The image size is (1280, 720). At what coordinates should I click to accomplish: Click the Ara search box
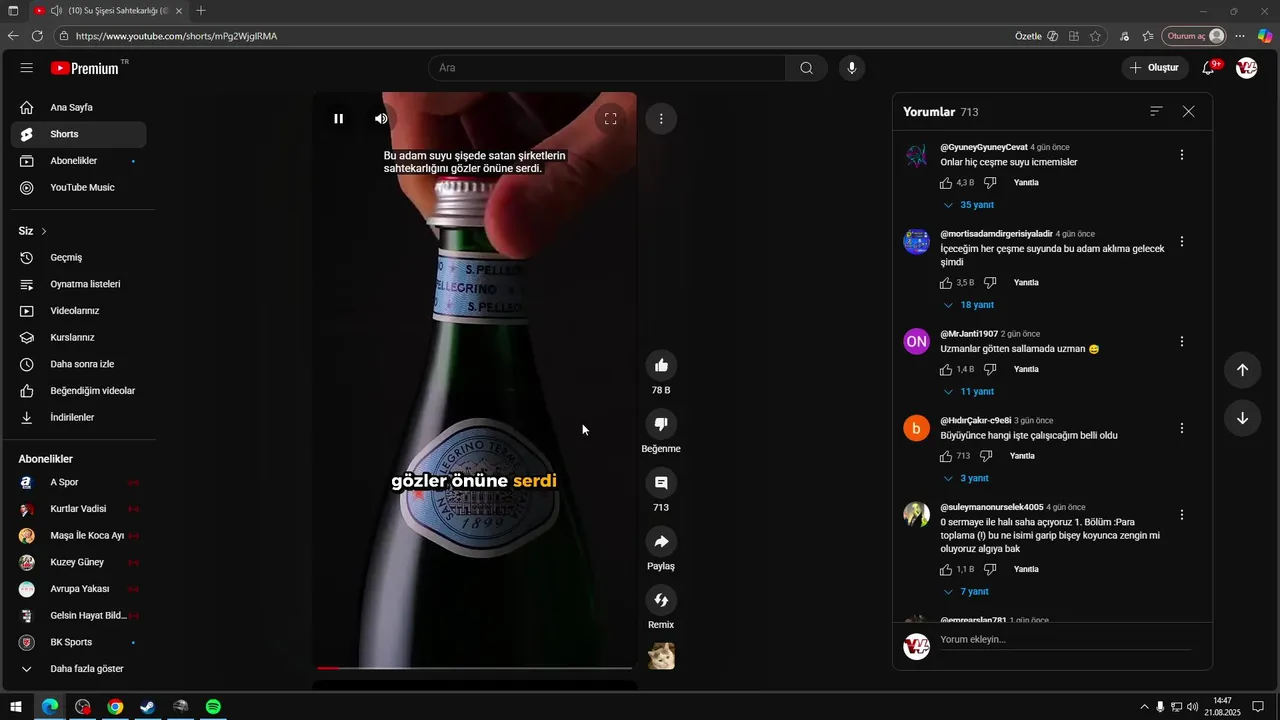(x=607, y=68)
